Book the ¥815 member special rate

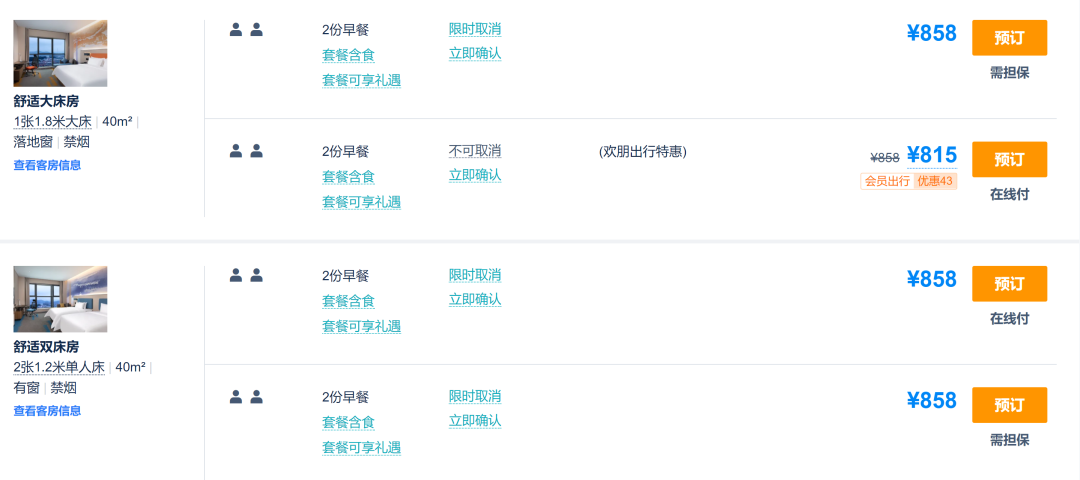[1009, 160]
